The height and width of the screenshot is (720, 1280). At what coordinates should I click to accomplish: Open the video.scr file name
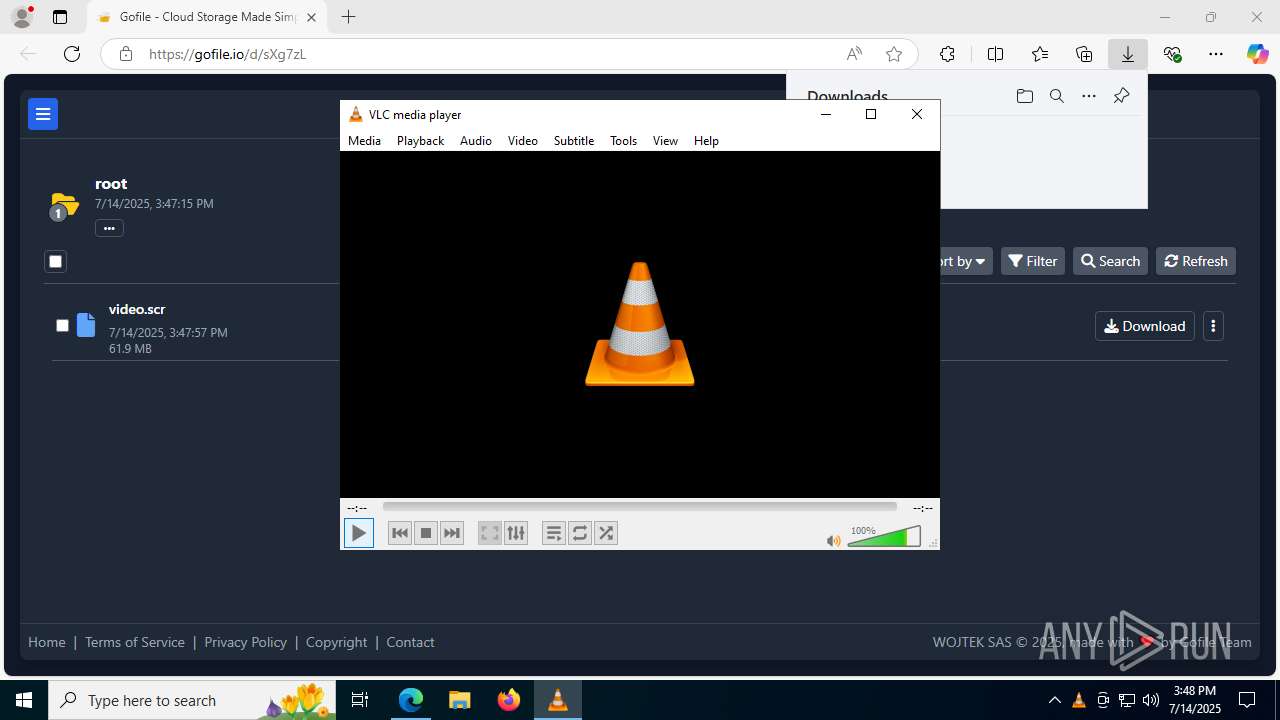(x=137, y=309)
